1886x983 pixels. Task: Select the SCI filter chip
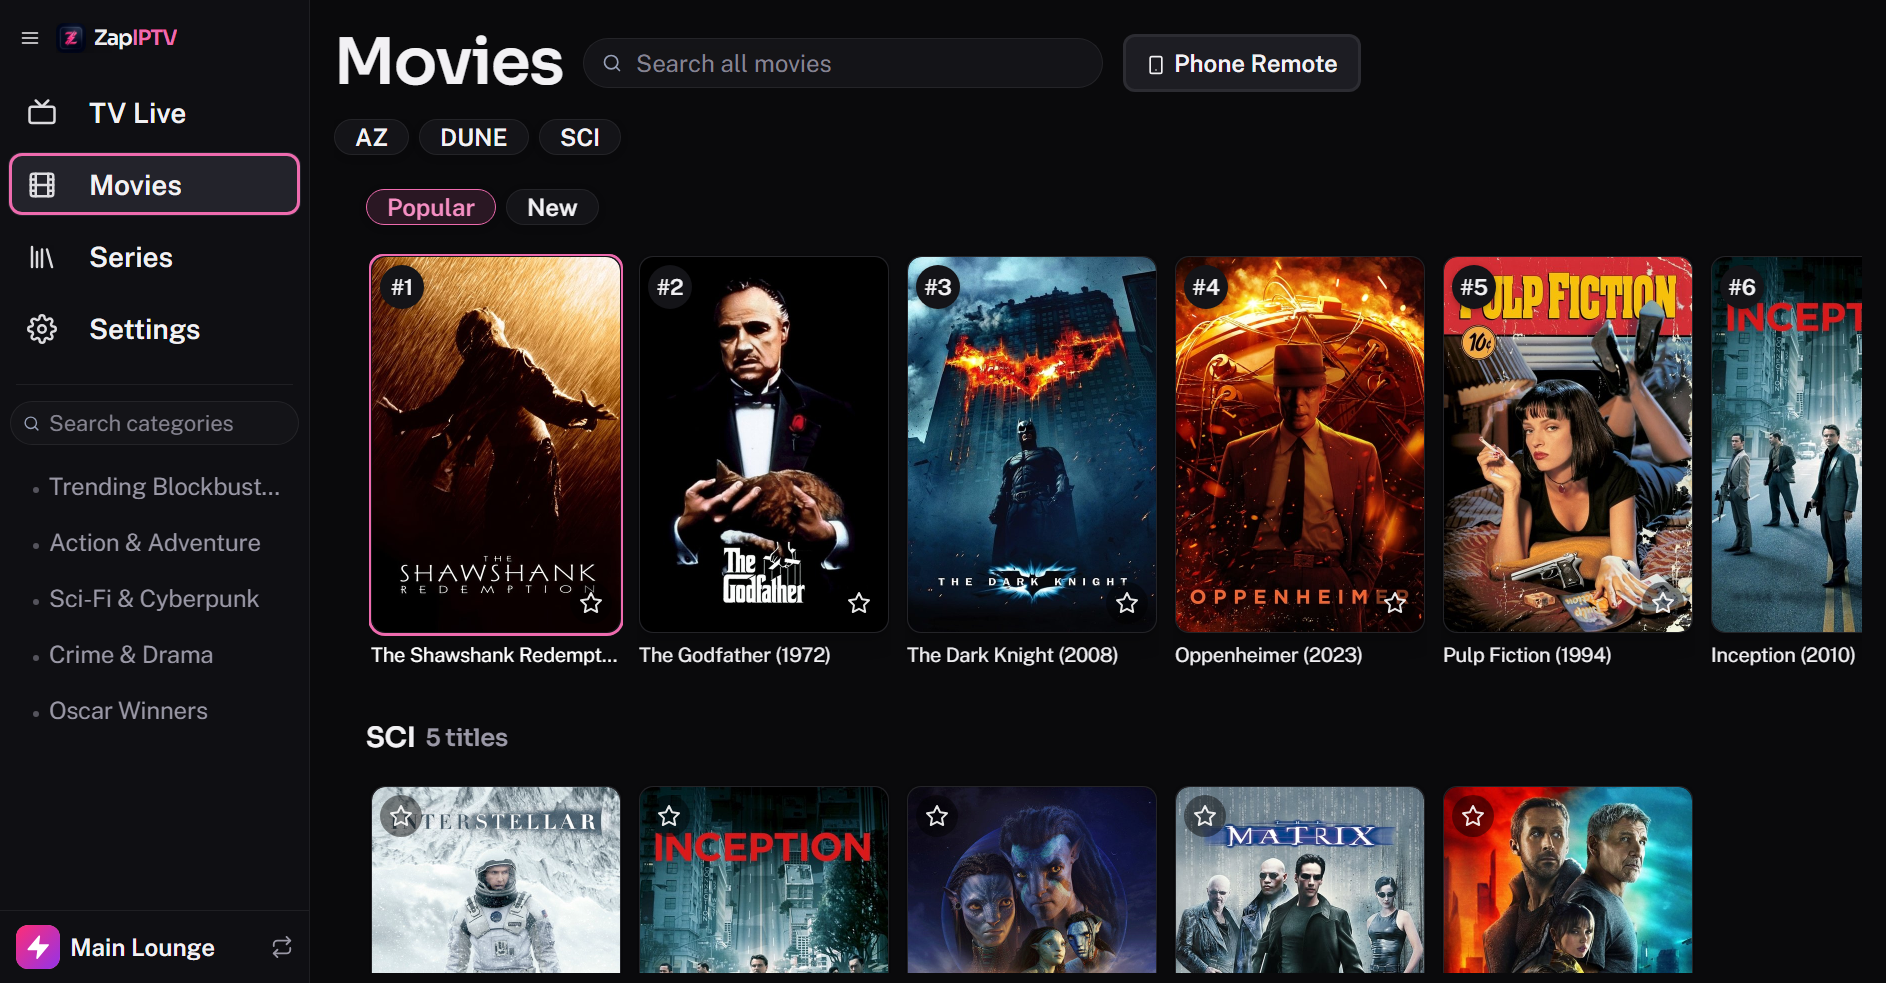[580, 137]
